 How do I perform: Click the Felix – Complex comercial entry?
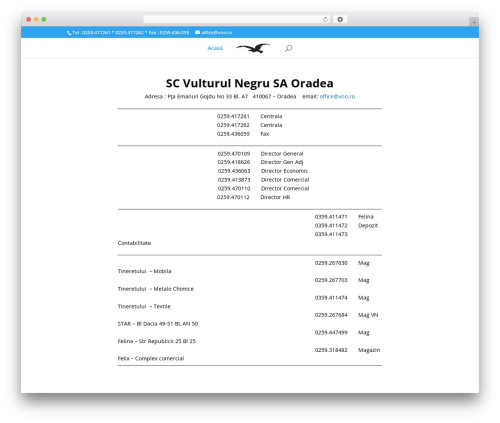click(x=151, y=358)
